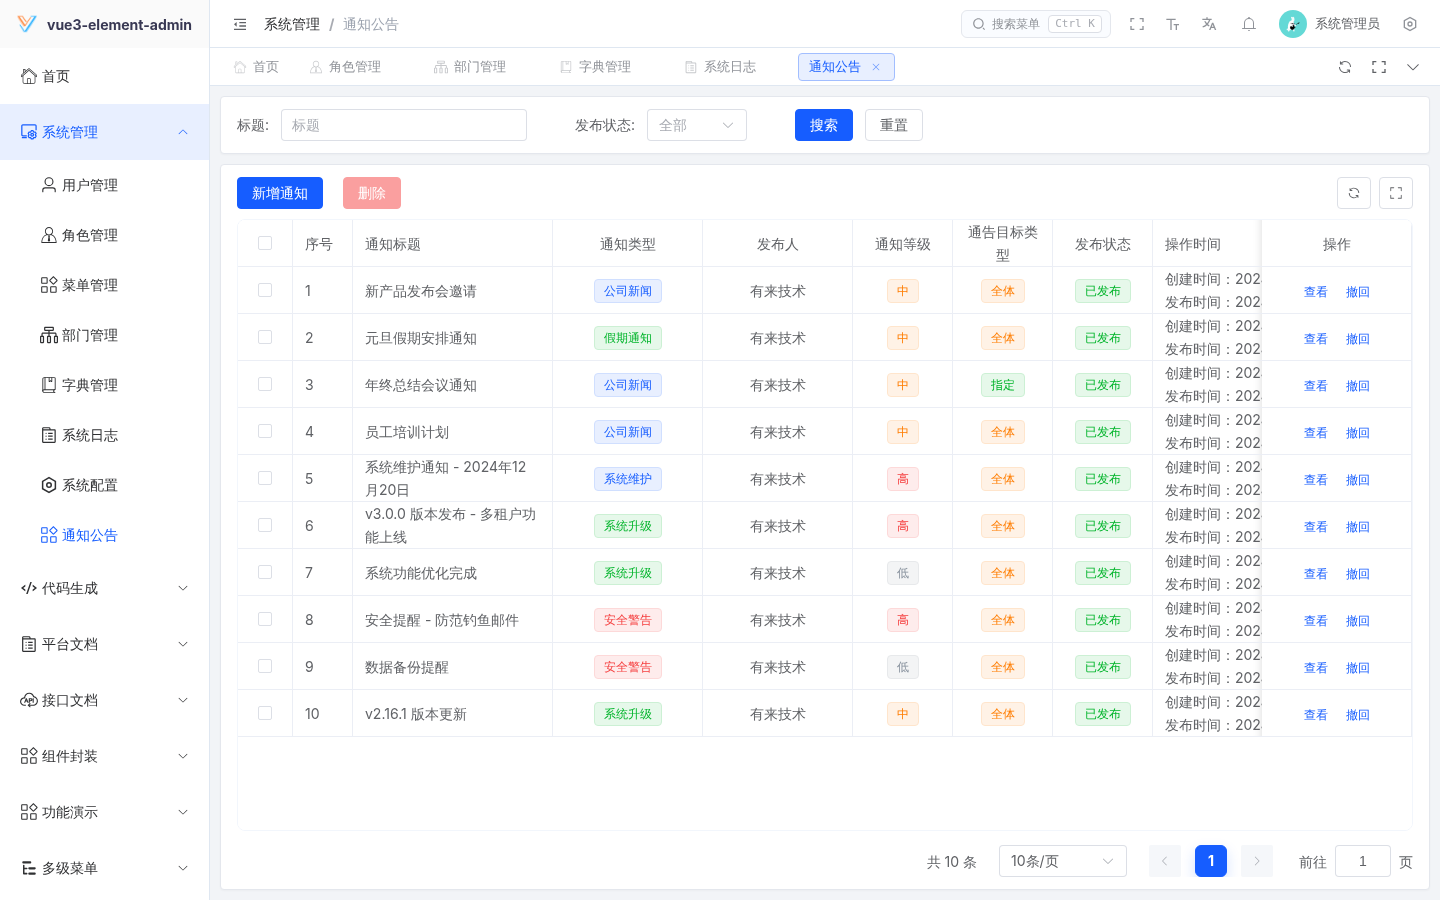Click 查看 for 系统功能优化完成
Viewport: 1440px width, 900px height.
coord(1316,574)
